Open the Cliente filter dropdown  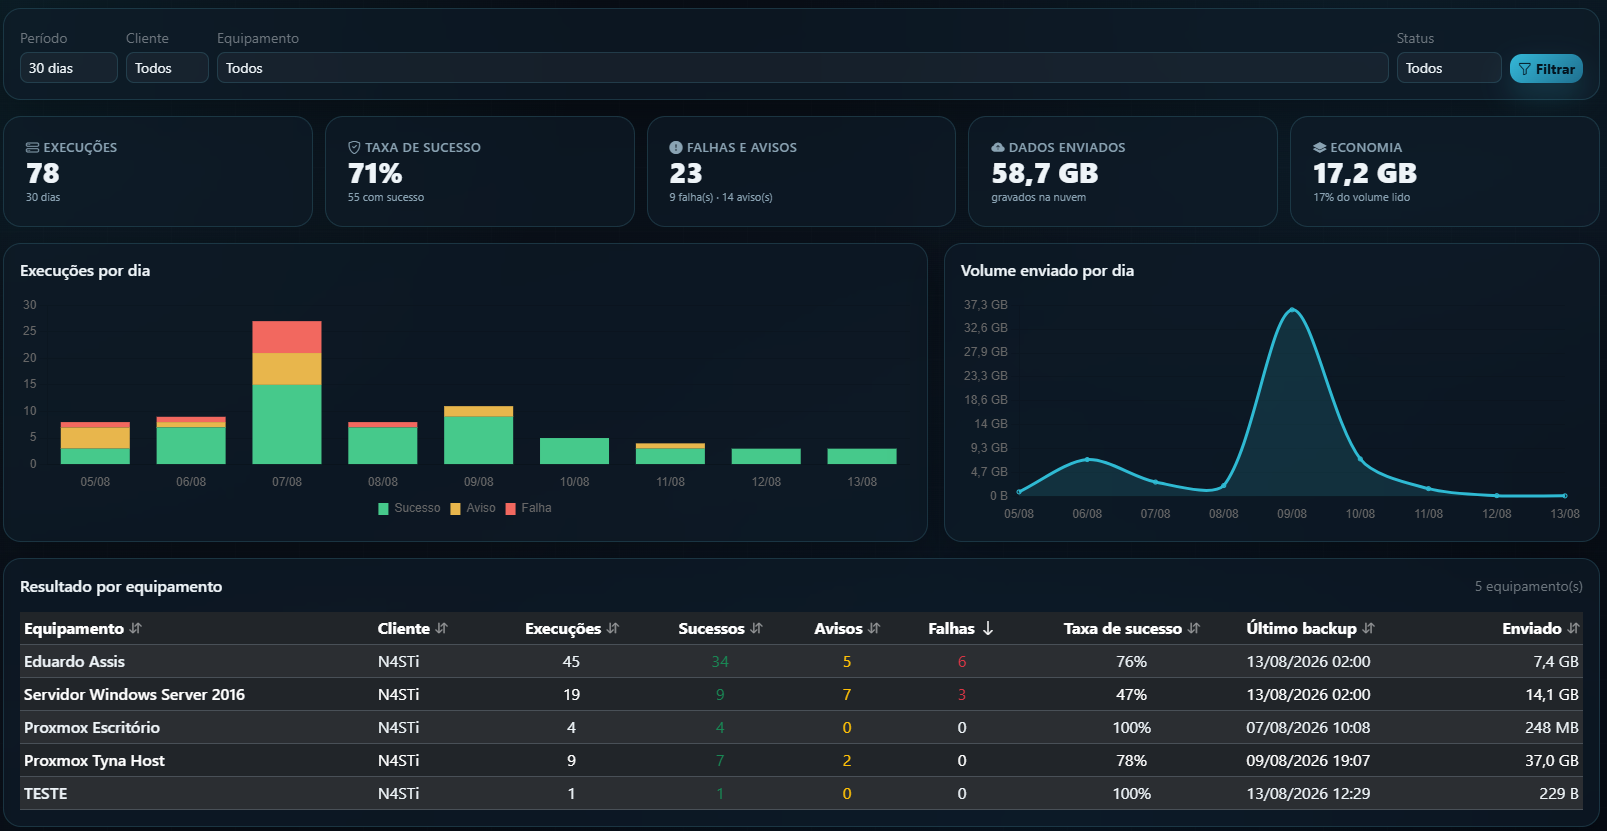167,68
